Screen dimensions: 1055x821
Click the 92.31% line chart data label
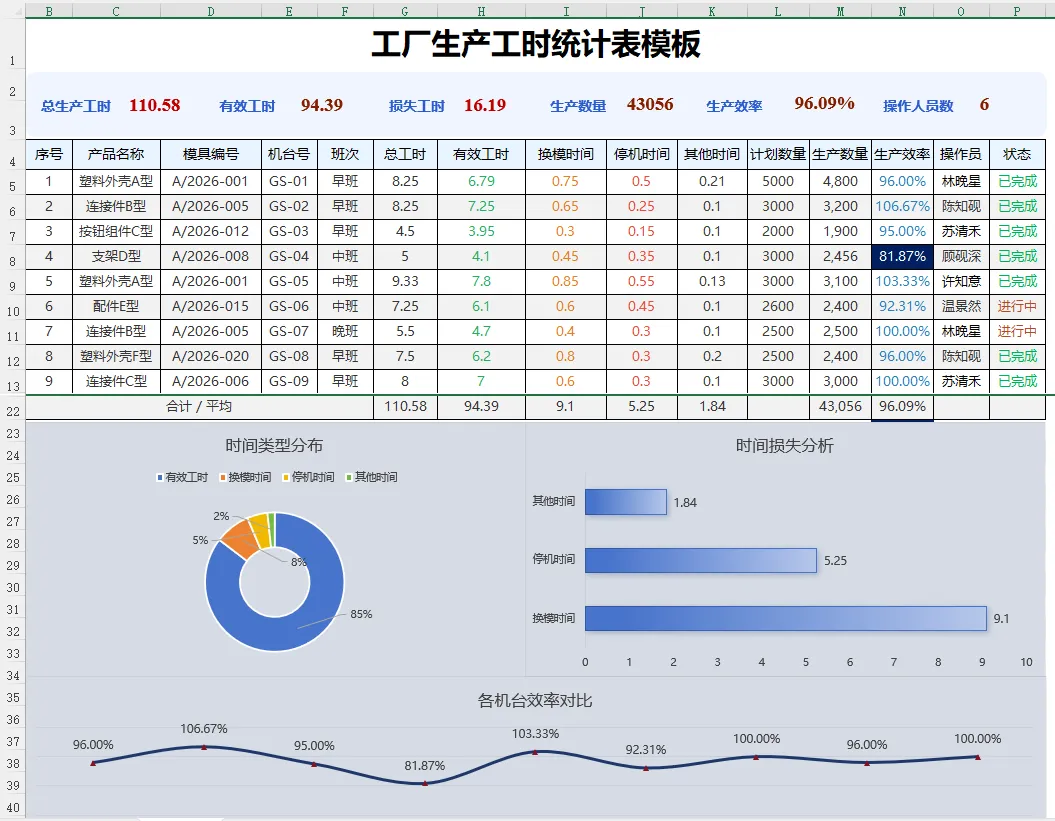tap(646, 750)
